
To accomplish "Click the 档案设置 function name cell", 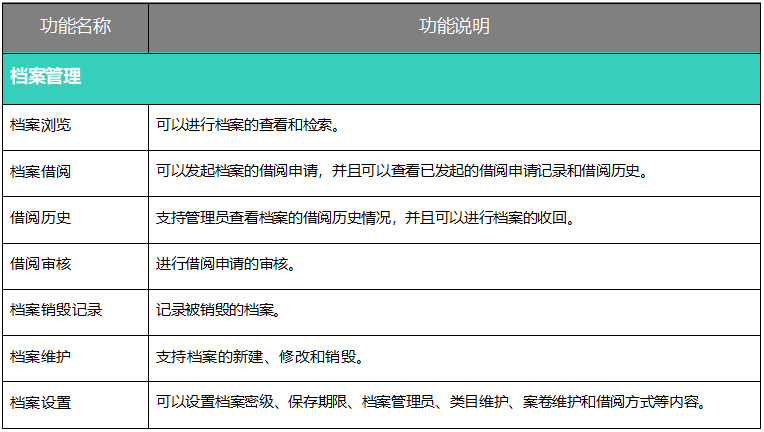I will [x=40, y=404].
